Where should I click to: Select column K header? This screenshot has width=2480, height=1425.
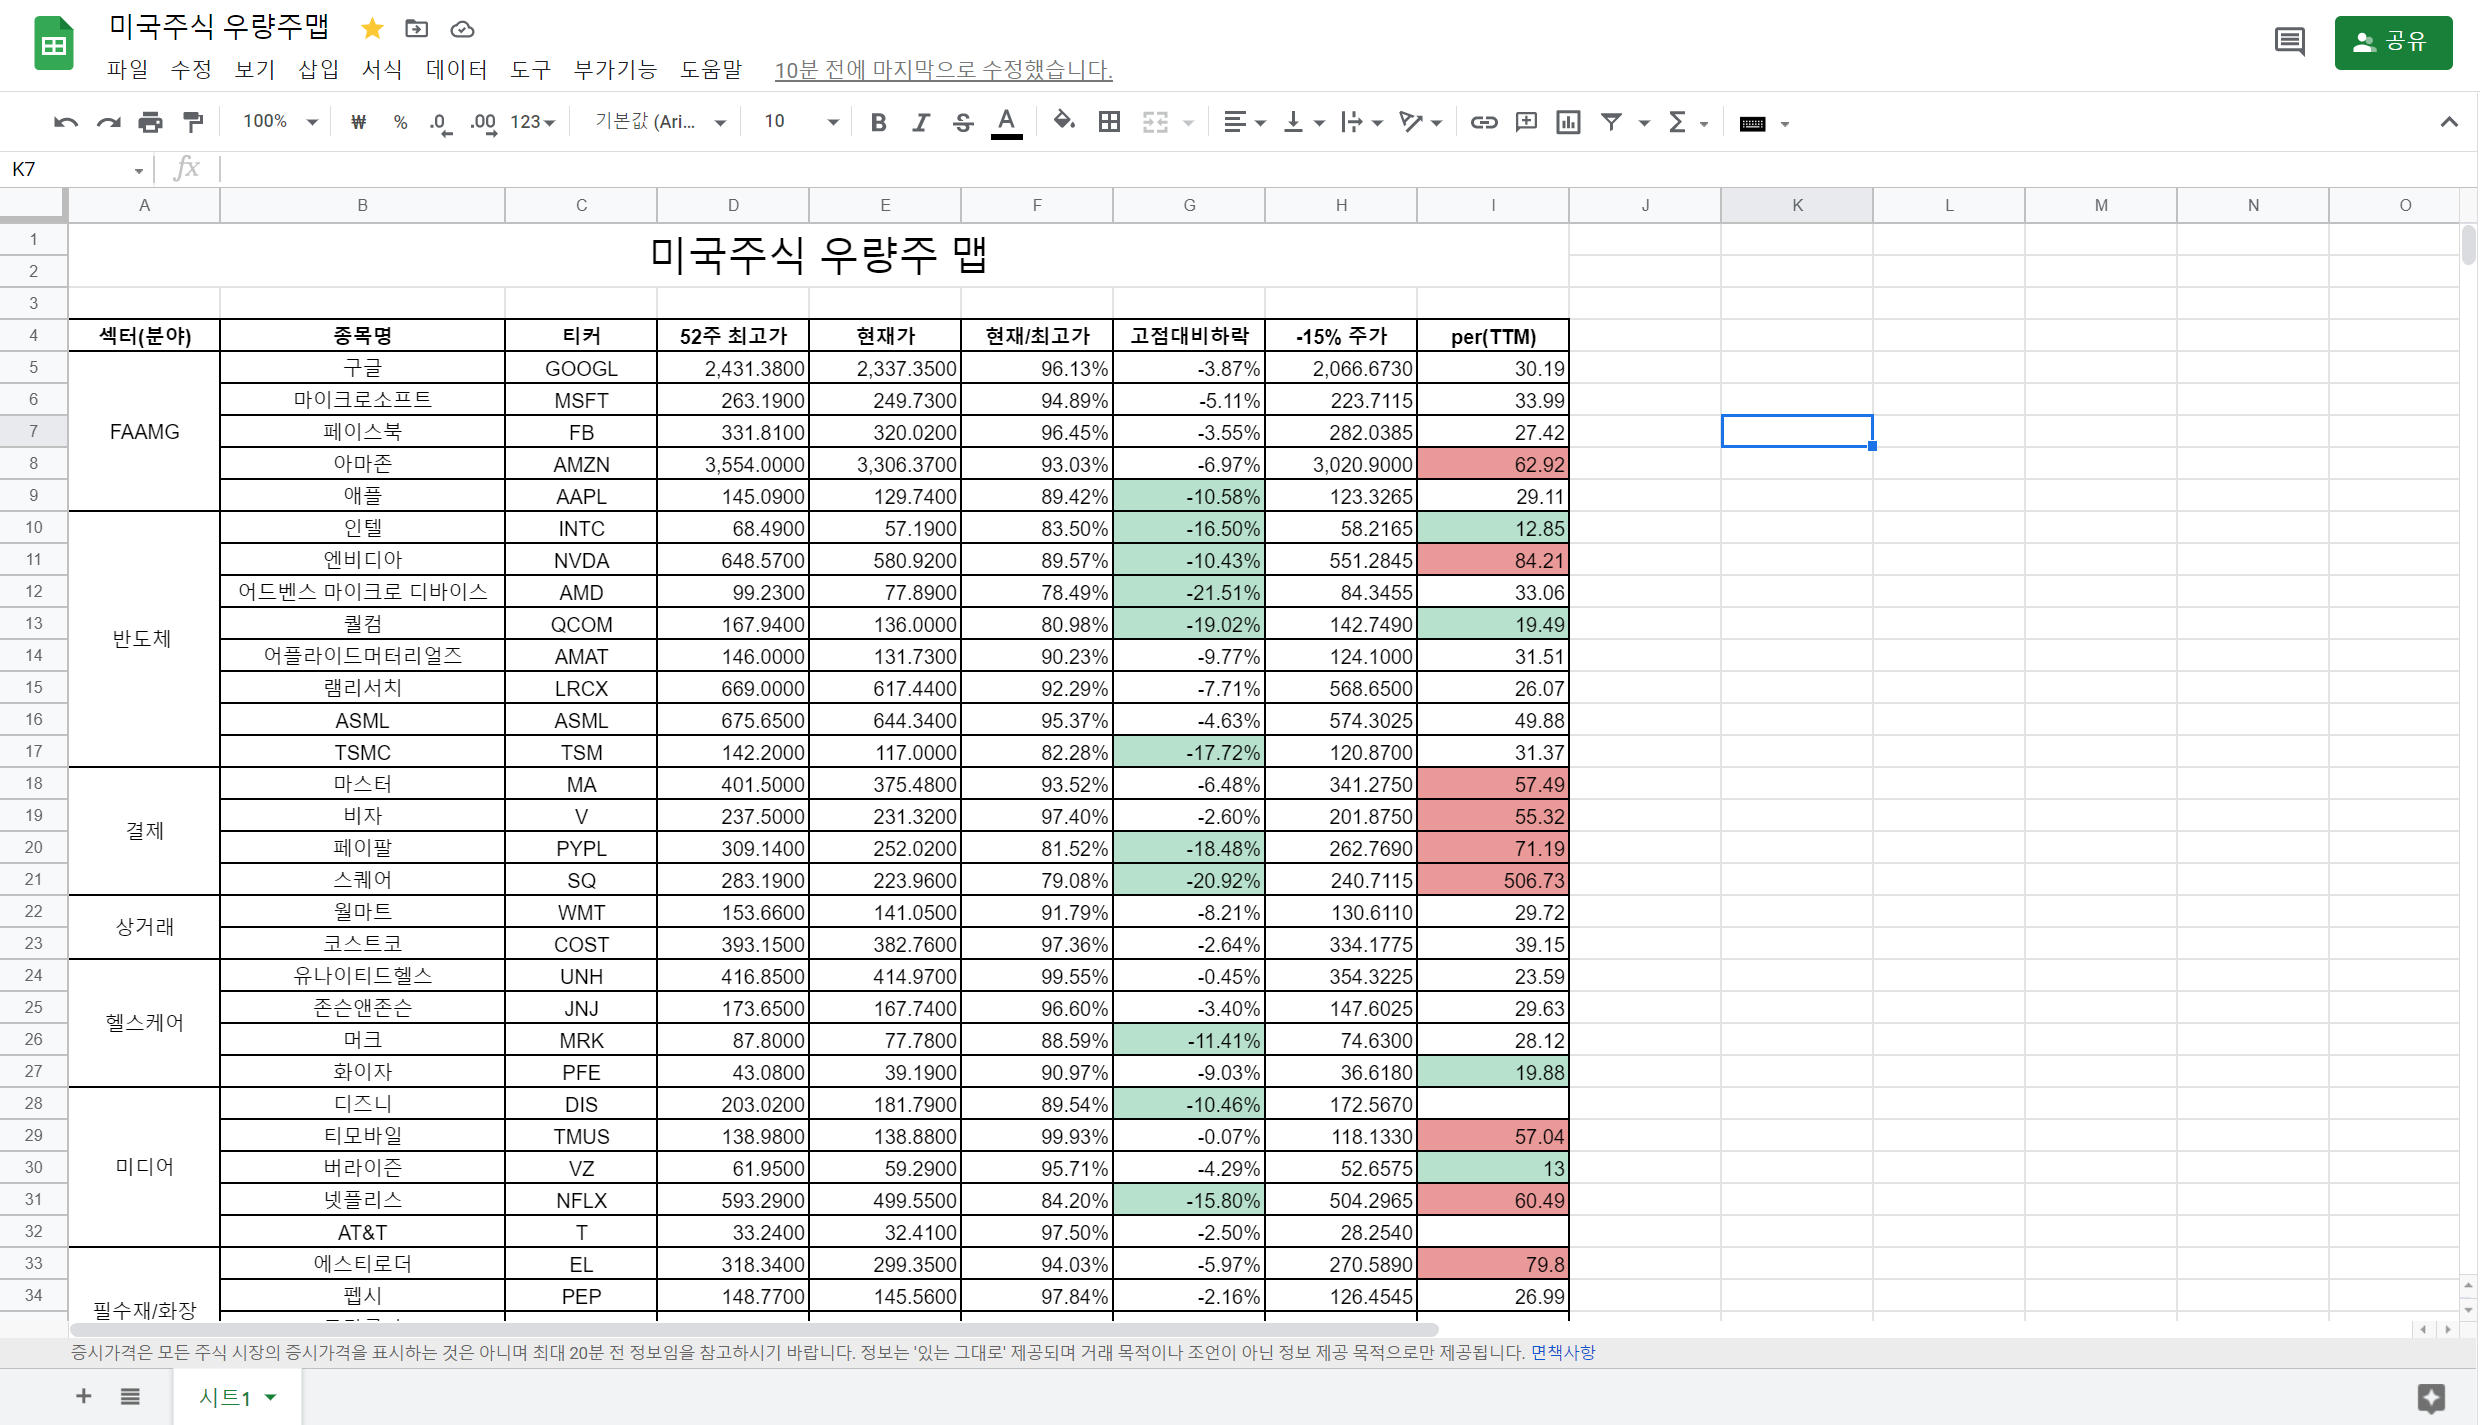coord(1797,205)
